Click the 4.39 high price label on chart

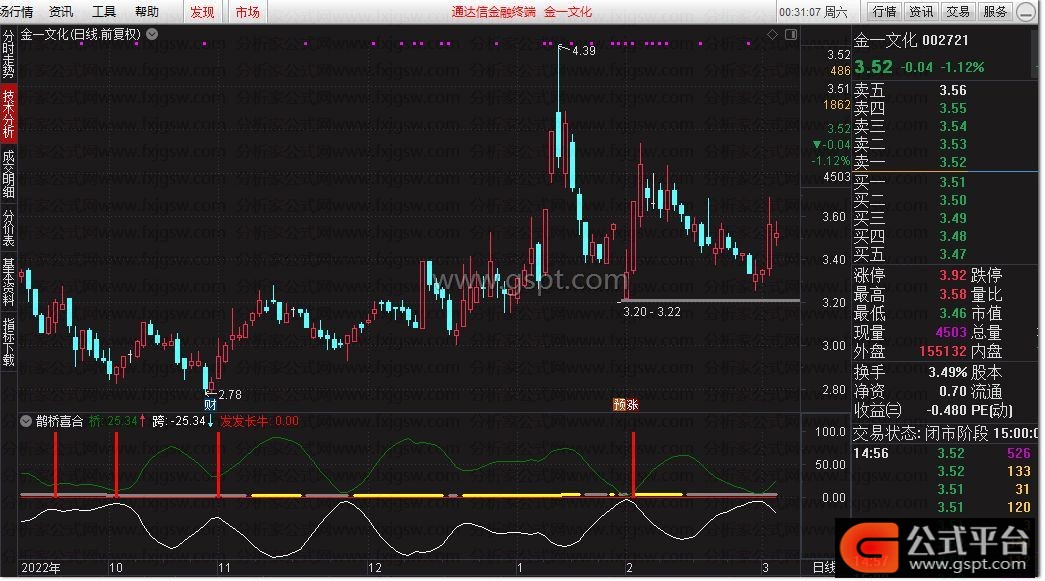[x=584, y=51]
